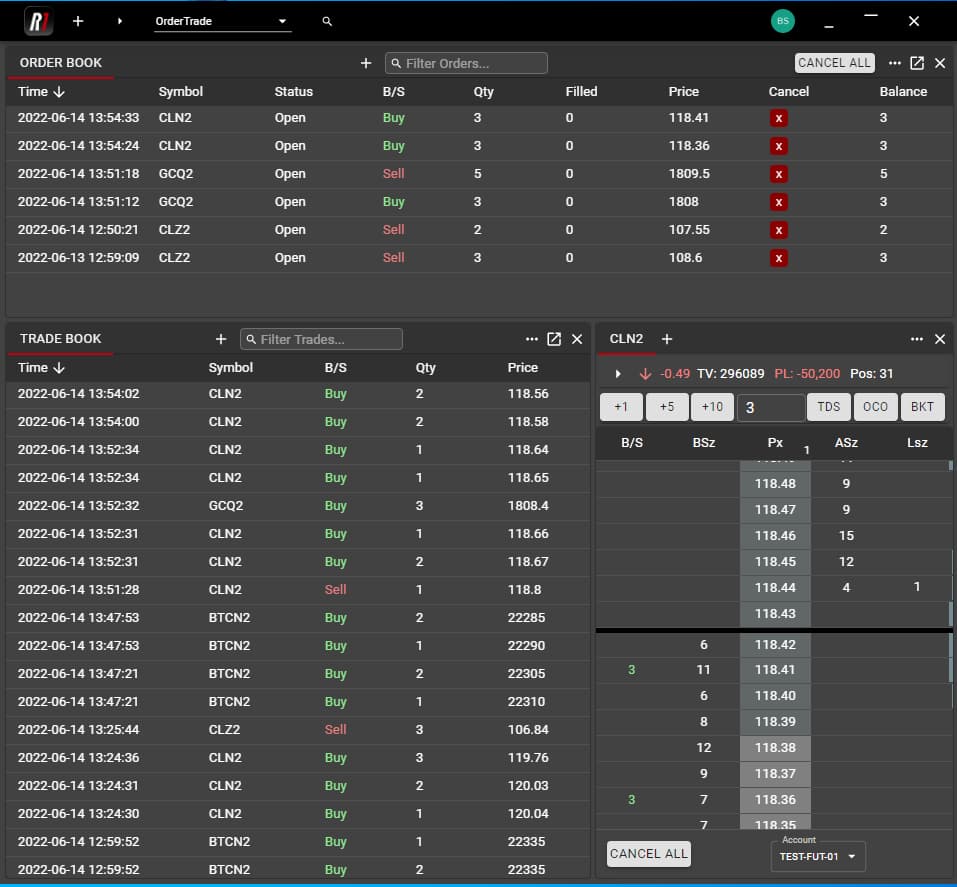This screenshot has height=887, width=957.
Task: Click the +5 quantity button
Action: [667, 407]
